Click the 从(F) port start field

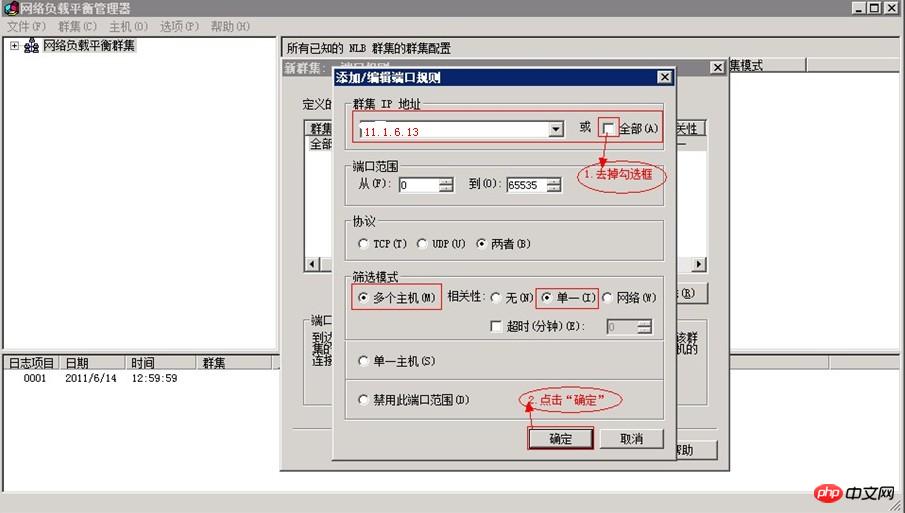pyautogui.click(x=419, y=185)
